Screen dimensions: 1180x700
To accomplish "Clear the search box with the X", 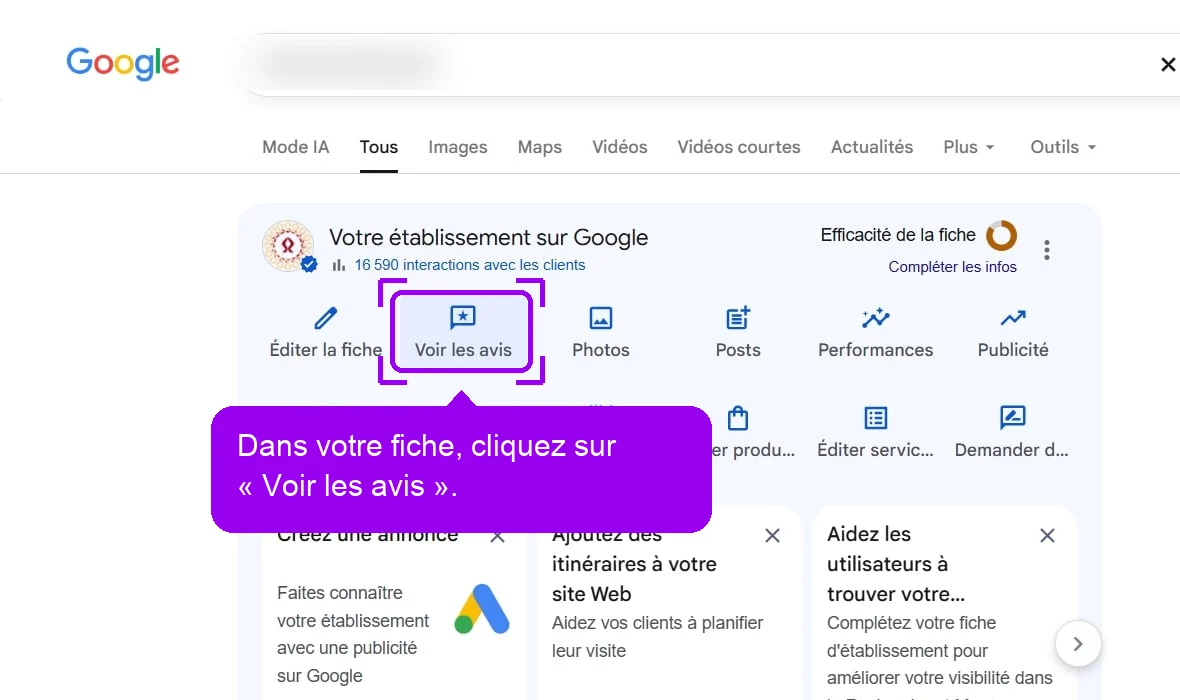I will tap(1167, 65).
